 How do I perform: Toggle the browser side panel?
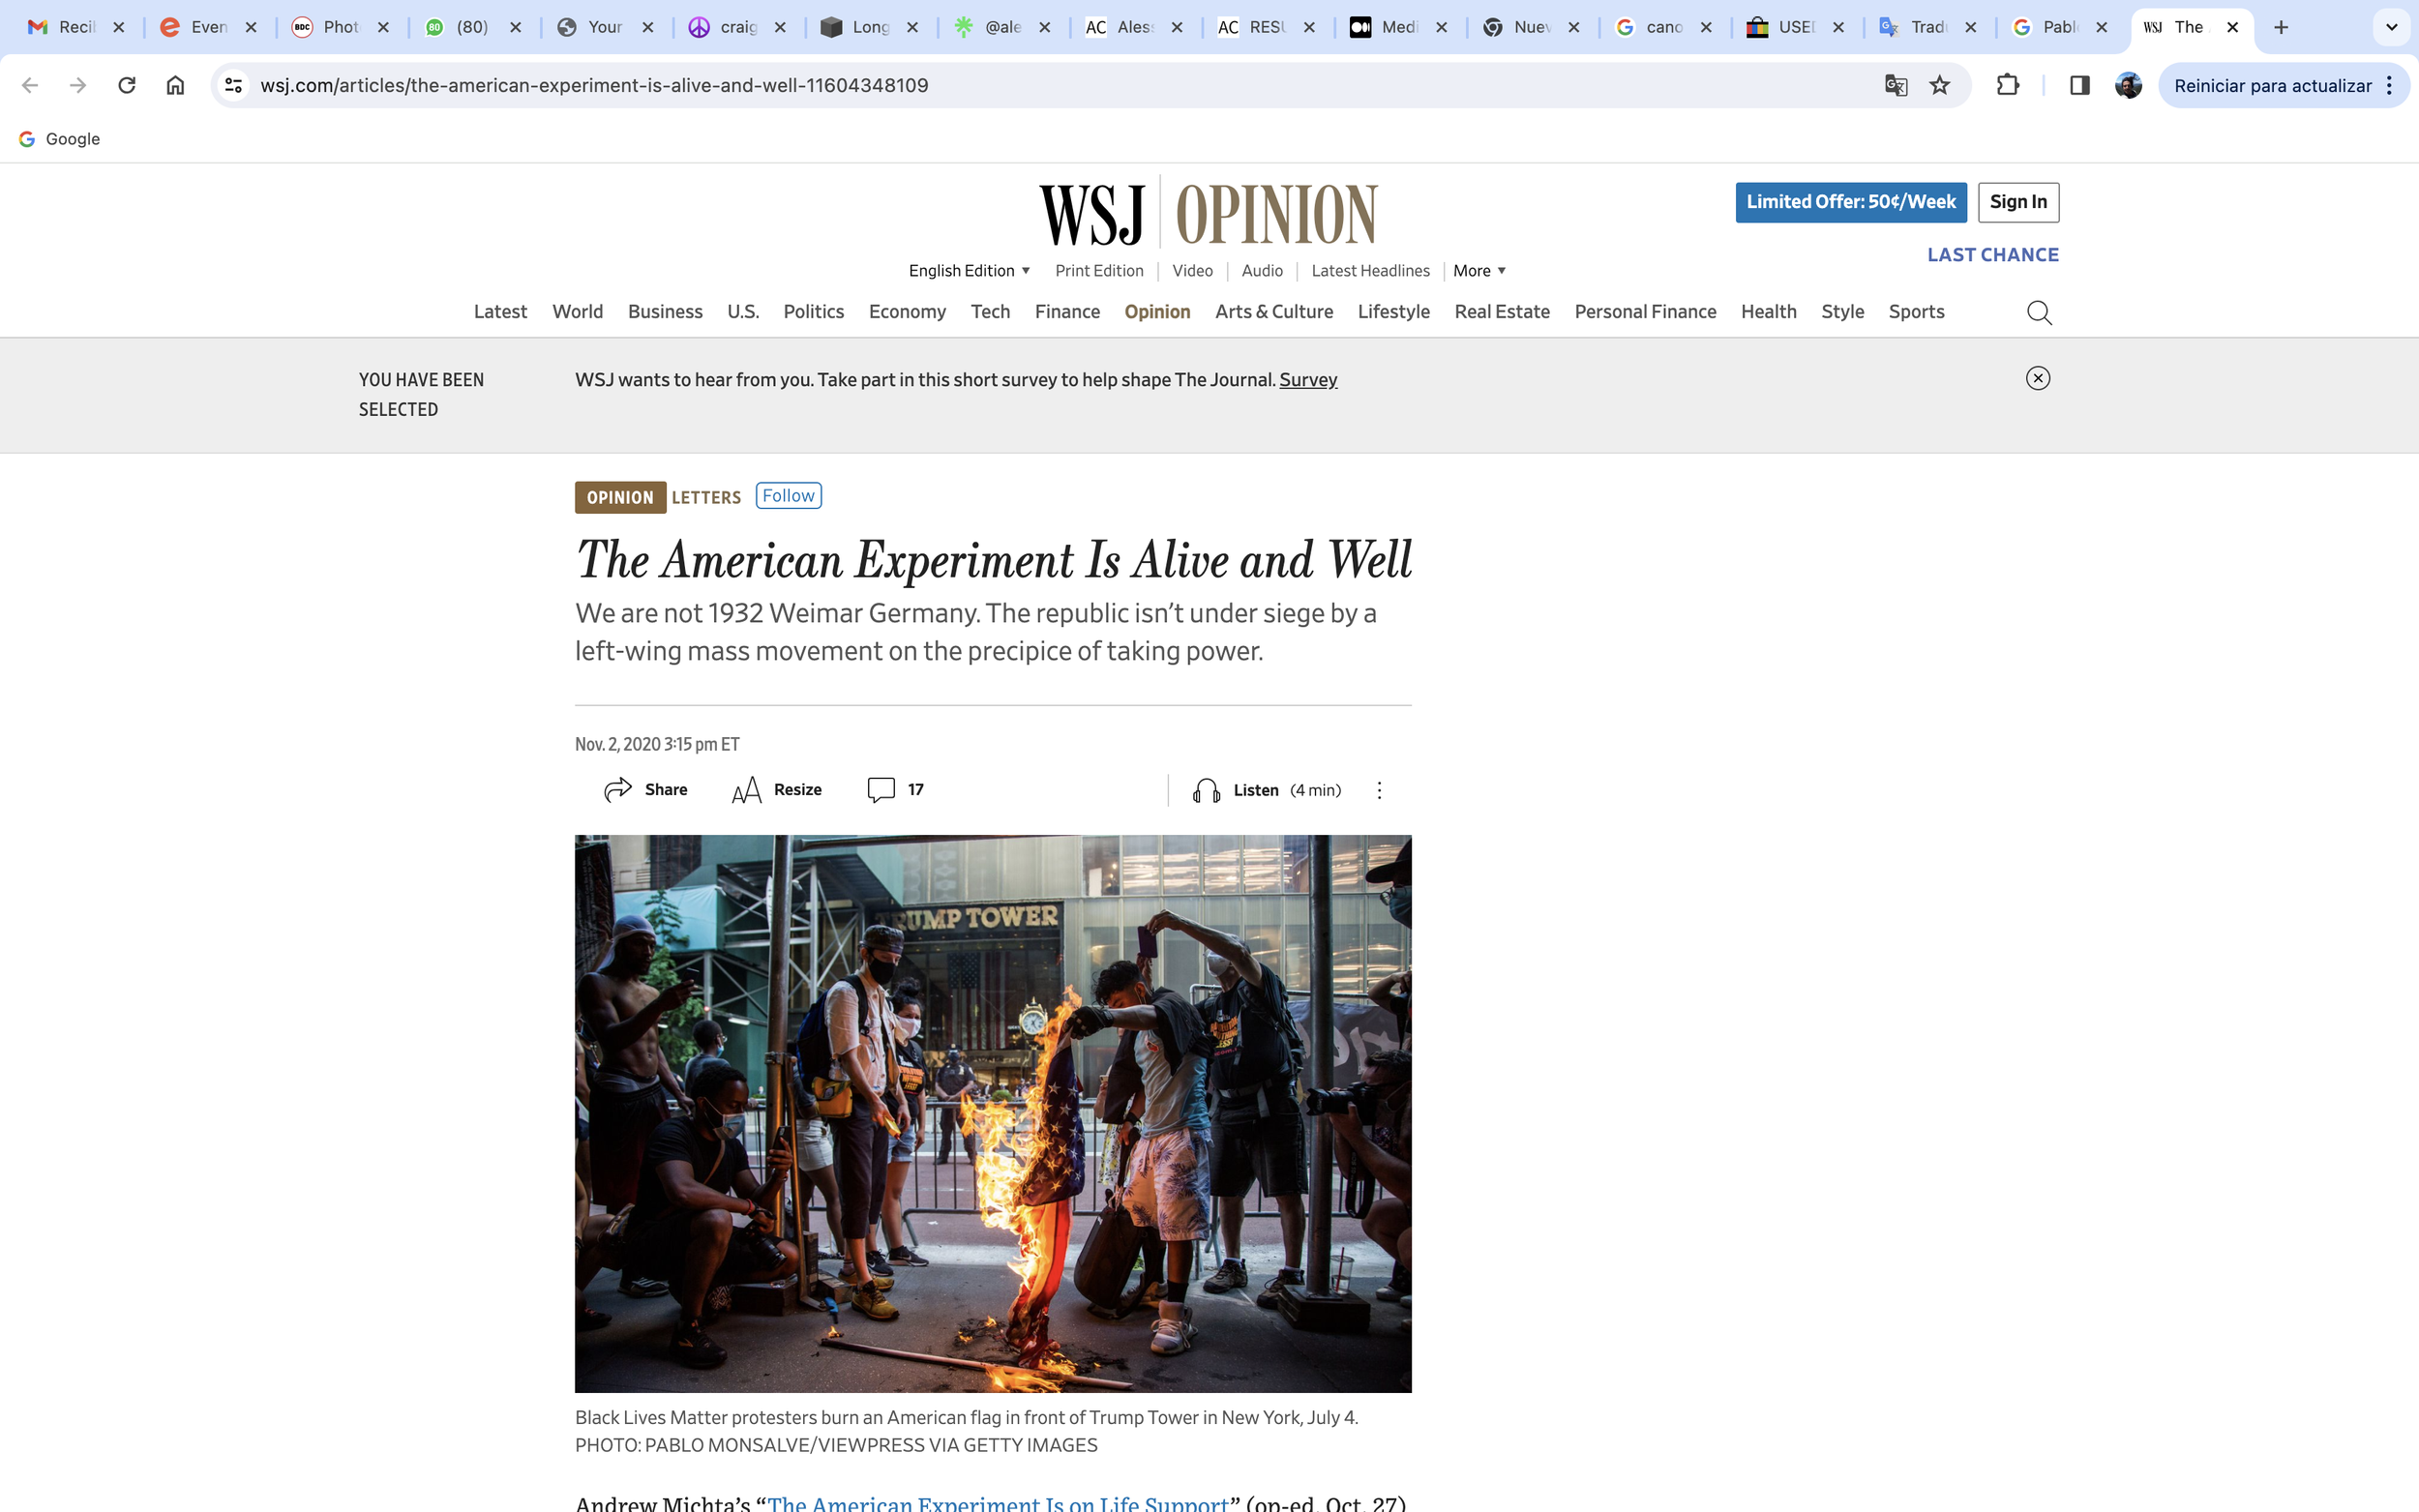2079,85
